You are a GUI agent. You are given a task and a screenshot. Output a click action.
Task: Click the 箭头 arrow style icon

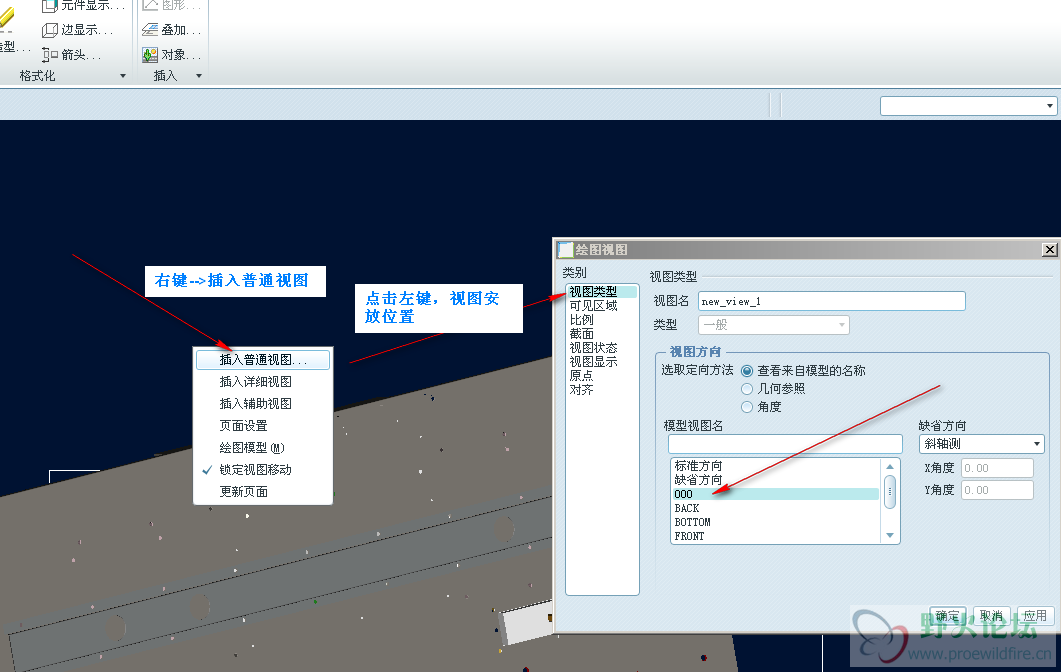(x=49, y=54)
